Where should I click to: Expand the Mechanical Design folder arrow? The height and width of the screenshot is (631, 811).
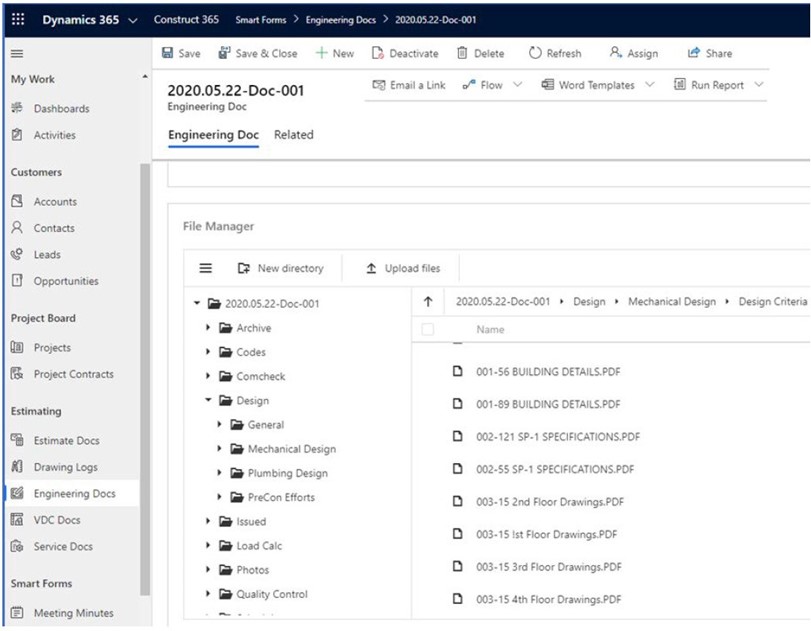(x=219, y=448)
